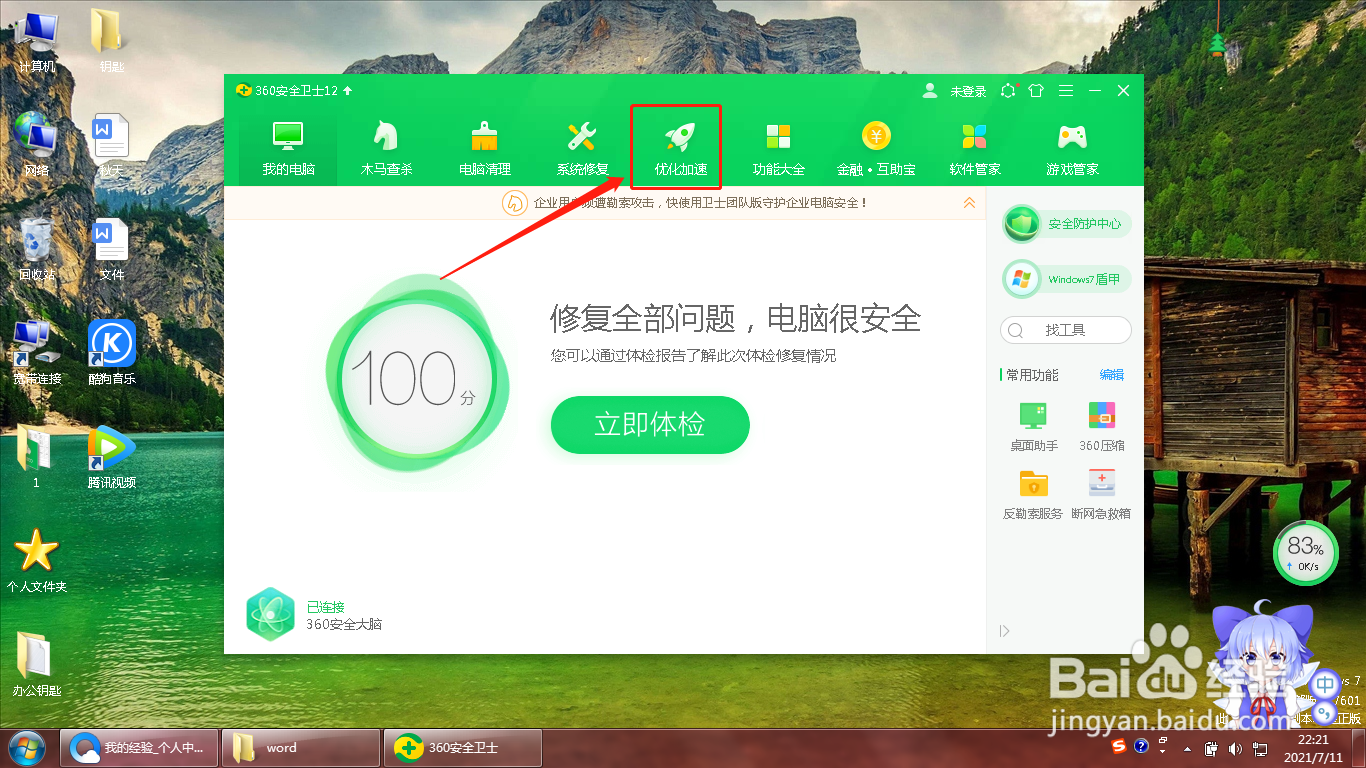Select the 酷狗音乐 shortcut

click(111, 353)
